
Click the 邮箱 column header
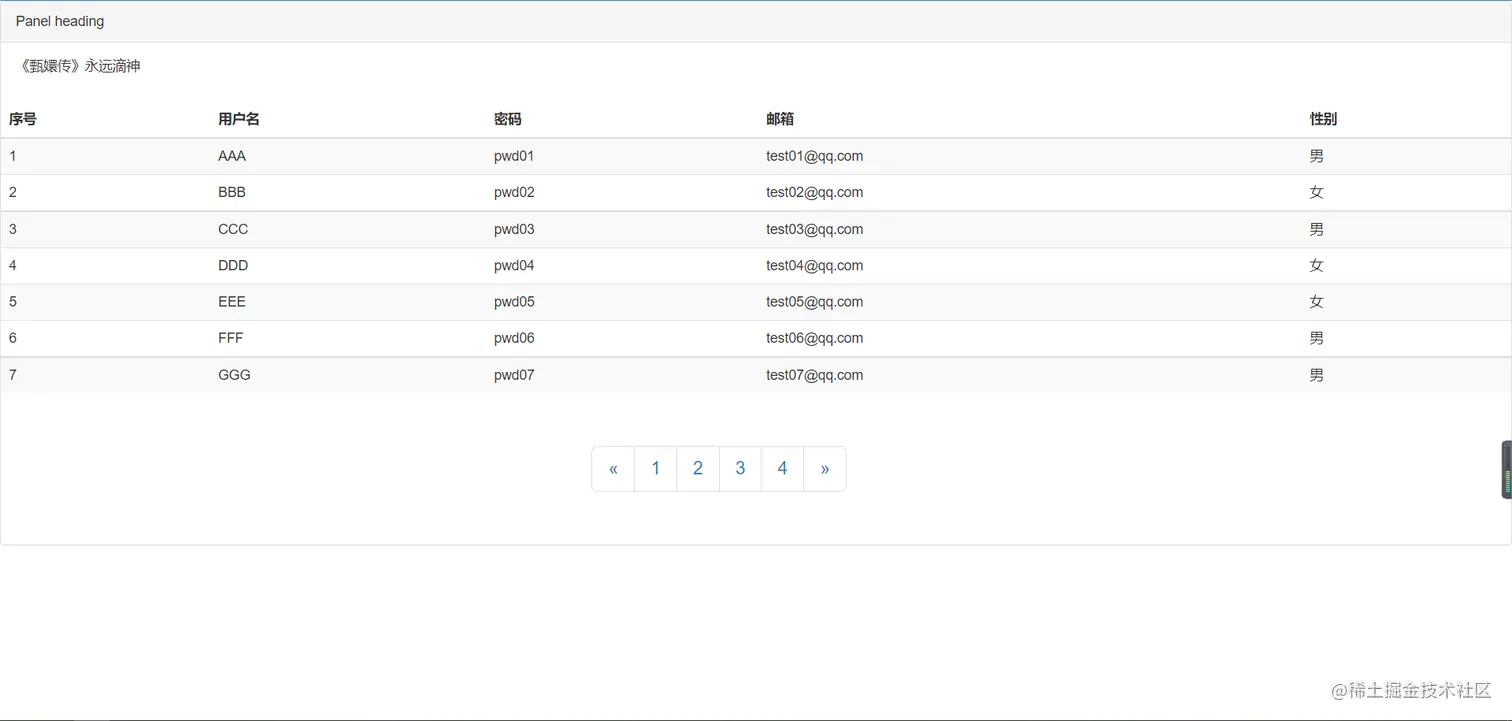pyautogui.click(x=780, y=119)
